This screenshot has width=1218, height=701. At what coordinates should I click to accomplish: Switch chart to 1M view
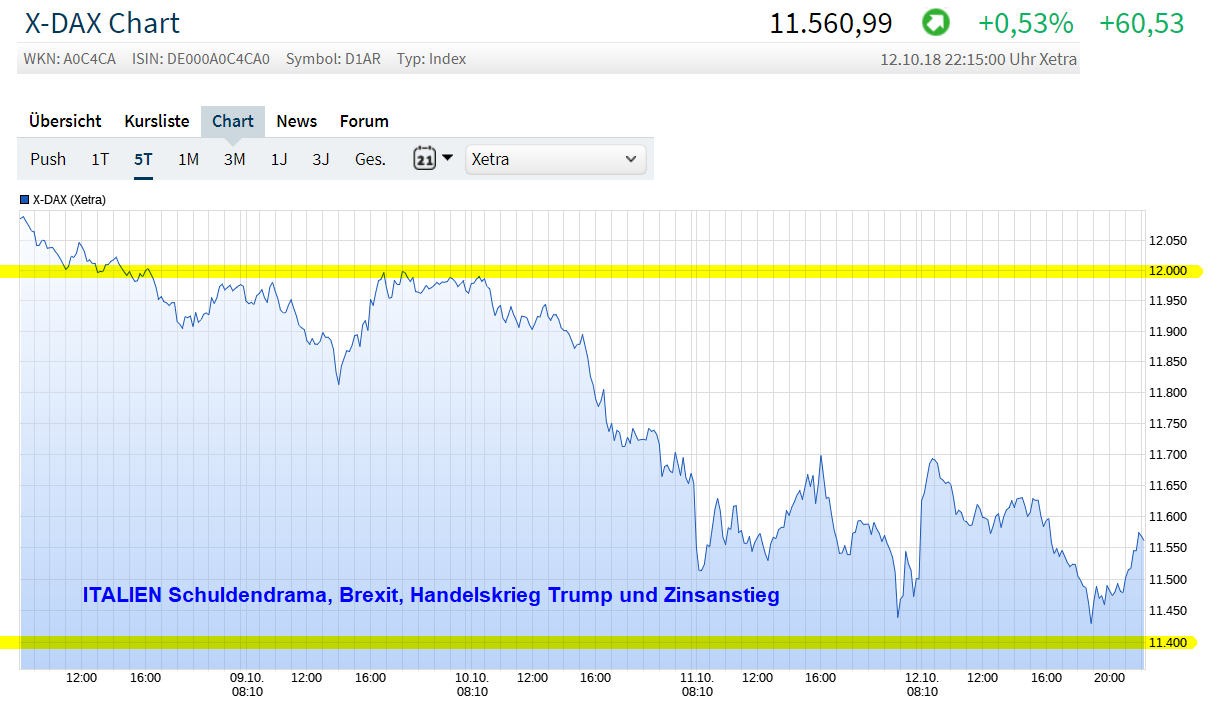point(188,158)
